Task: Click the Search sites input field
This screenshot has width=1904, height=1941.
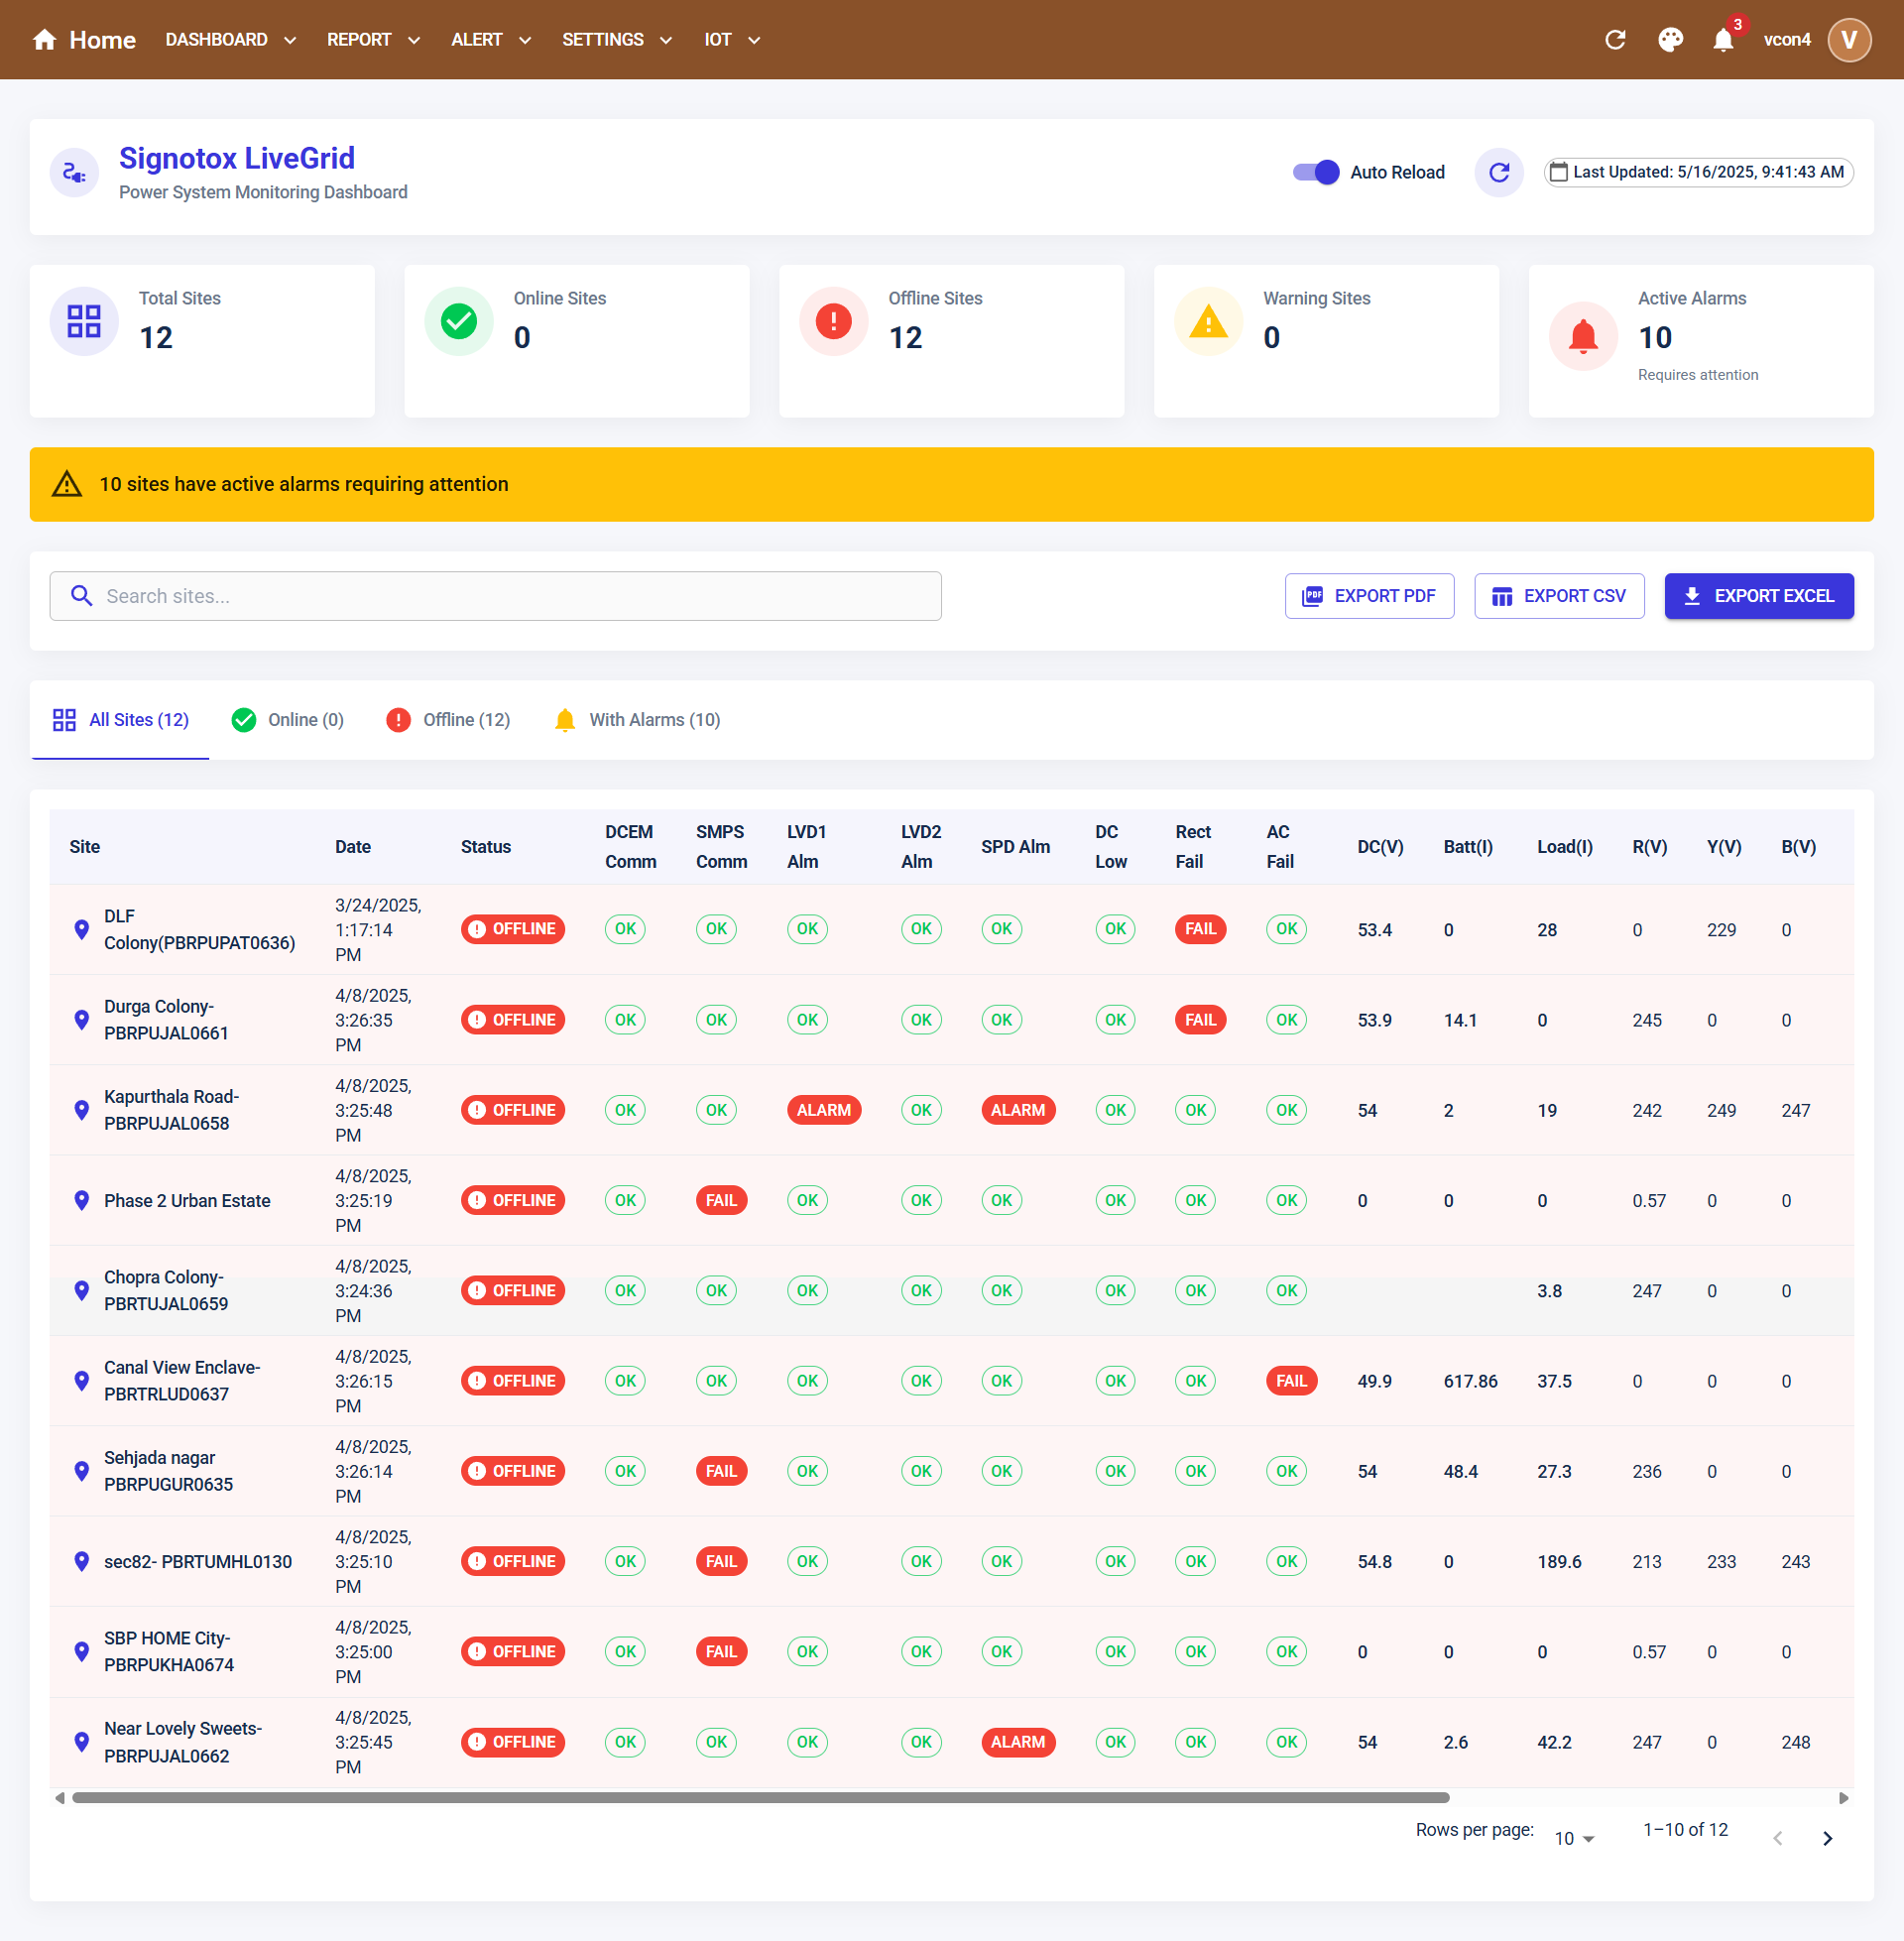Action: pyautogui.click(x=496, y=596)
